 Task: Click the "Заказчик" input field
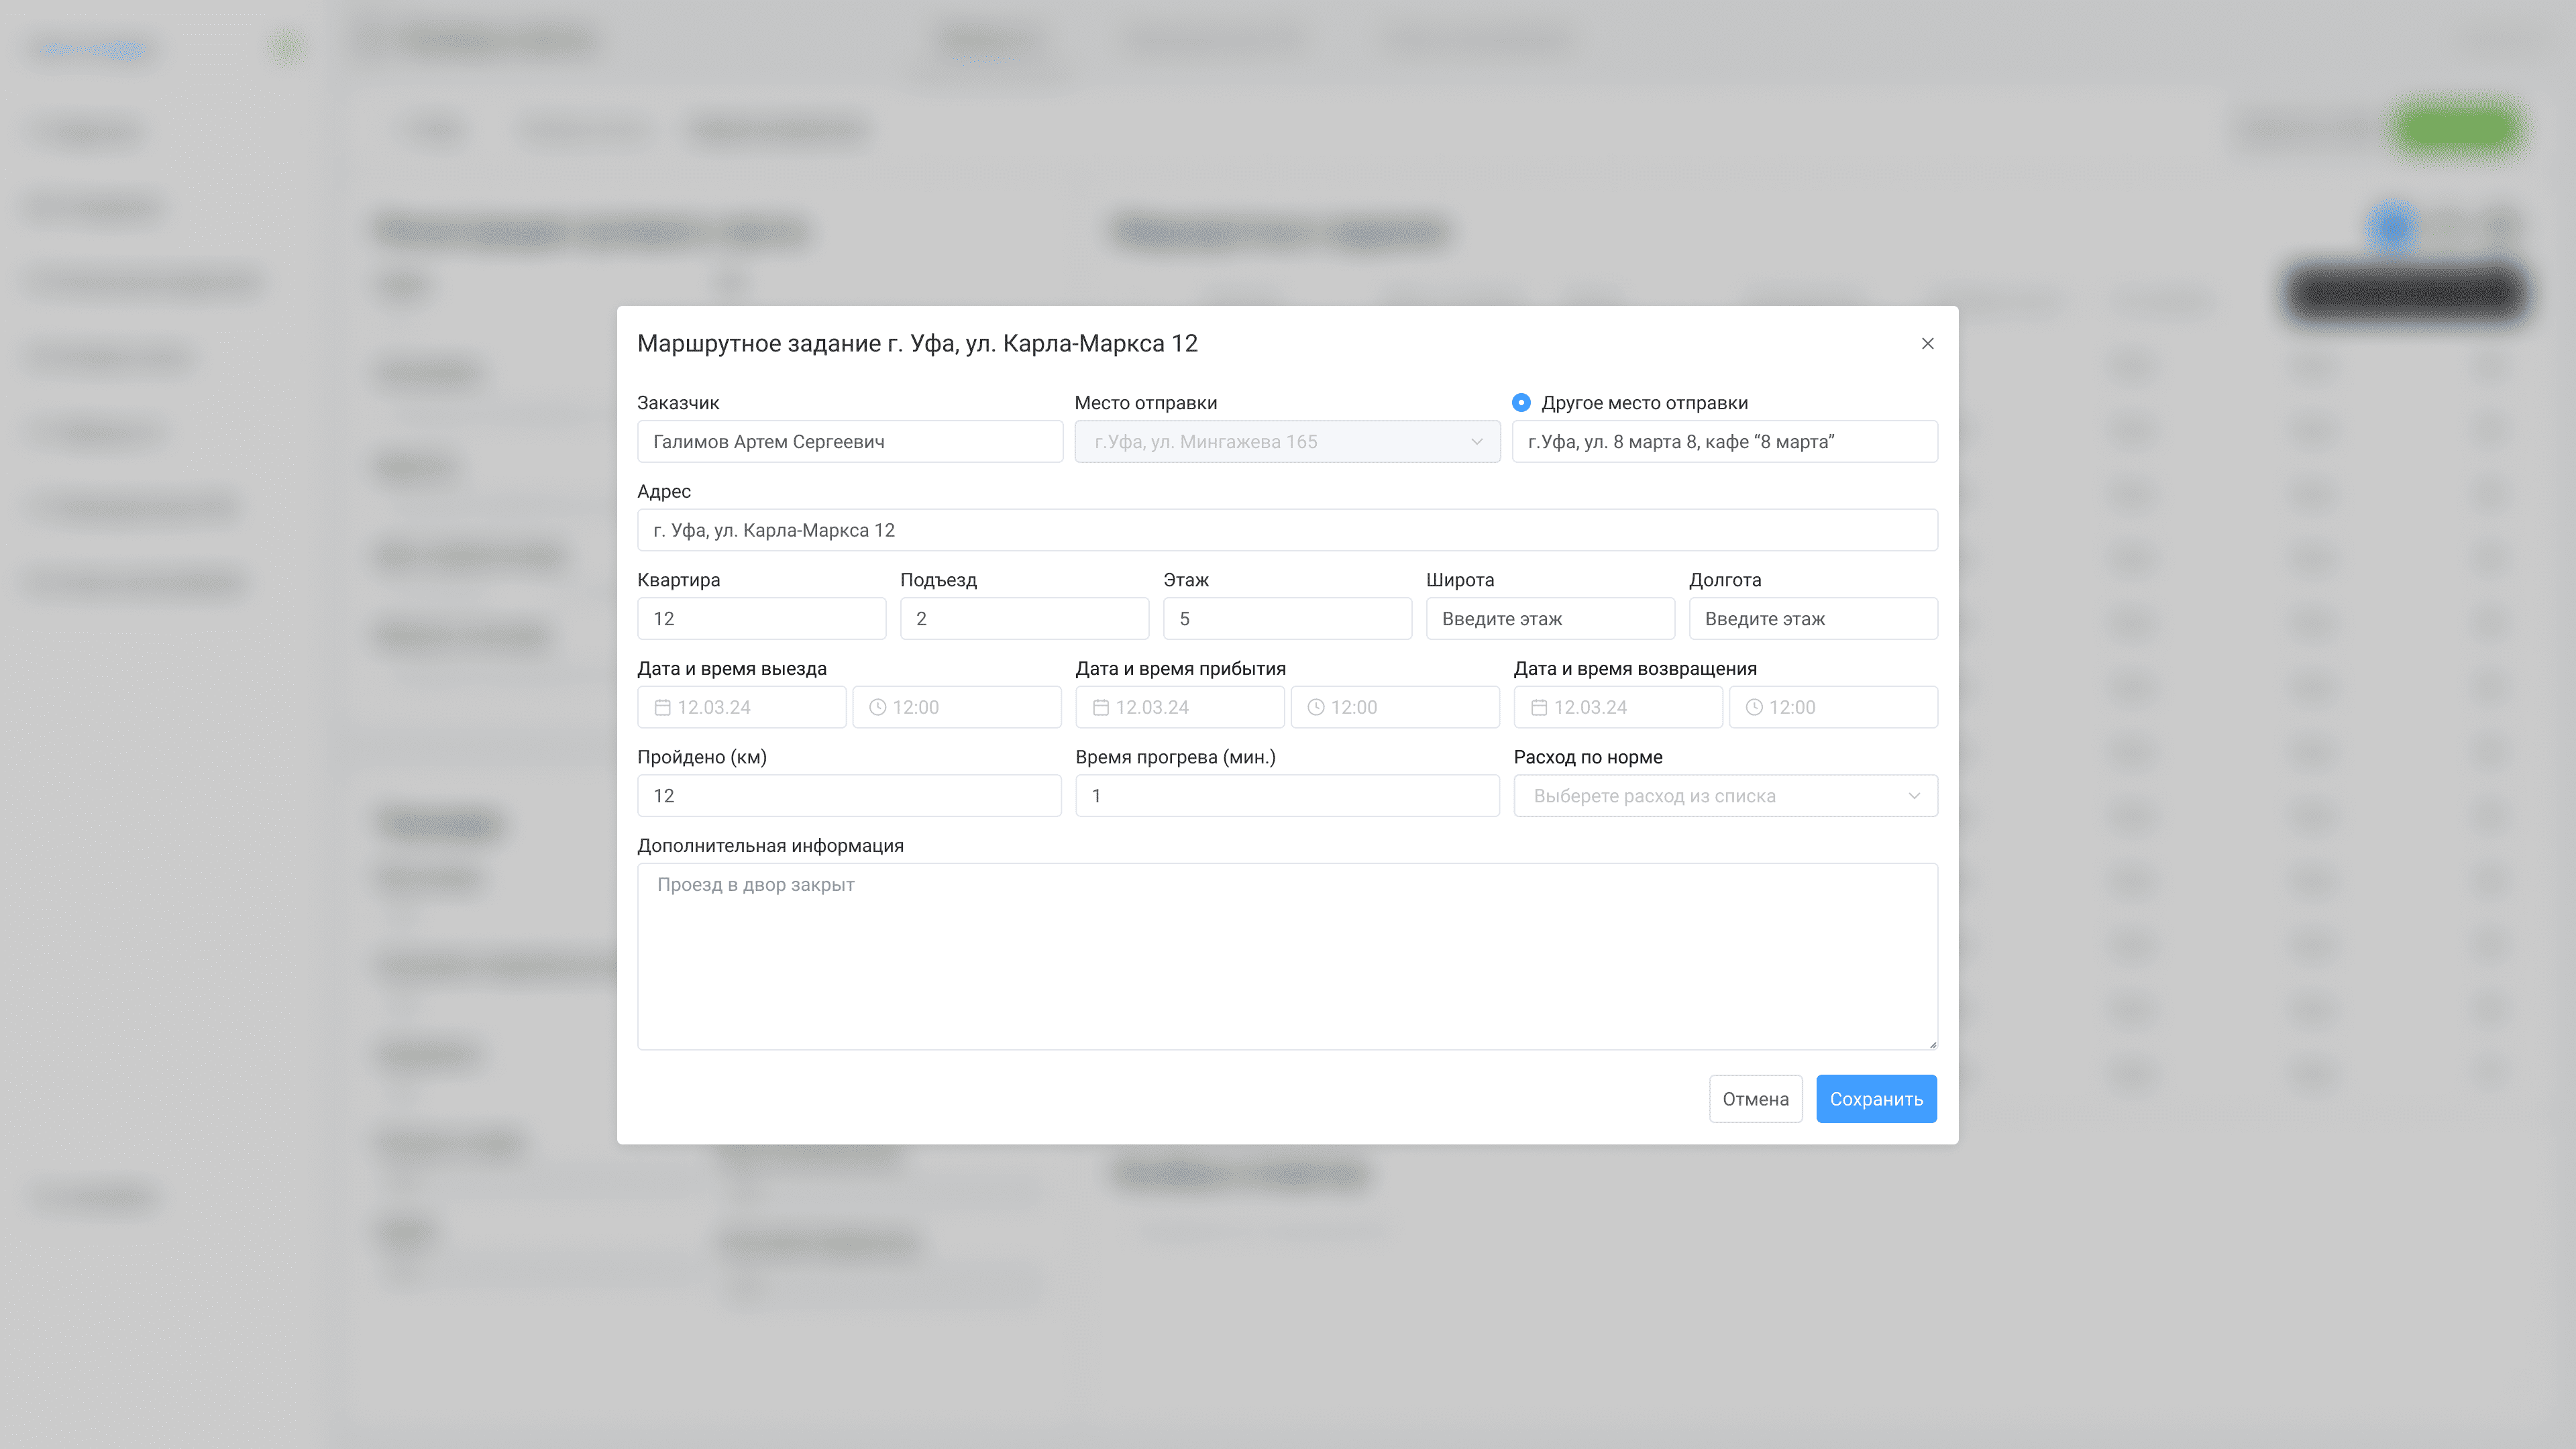(849, 442)
